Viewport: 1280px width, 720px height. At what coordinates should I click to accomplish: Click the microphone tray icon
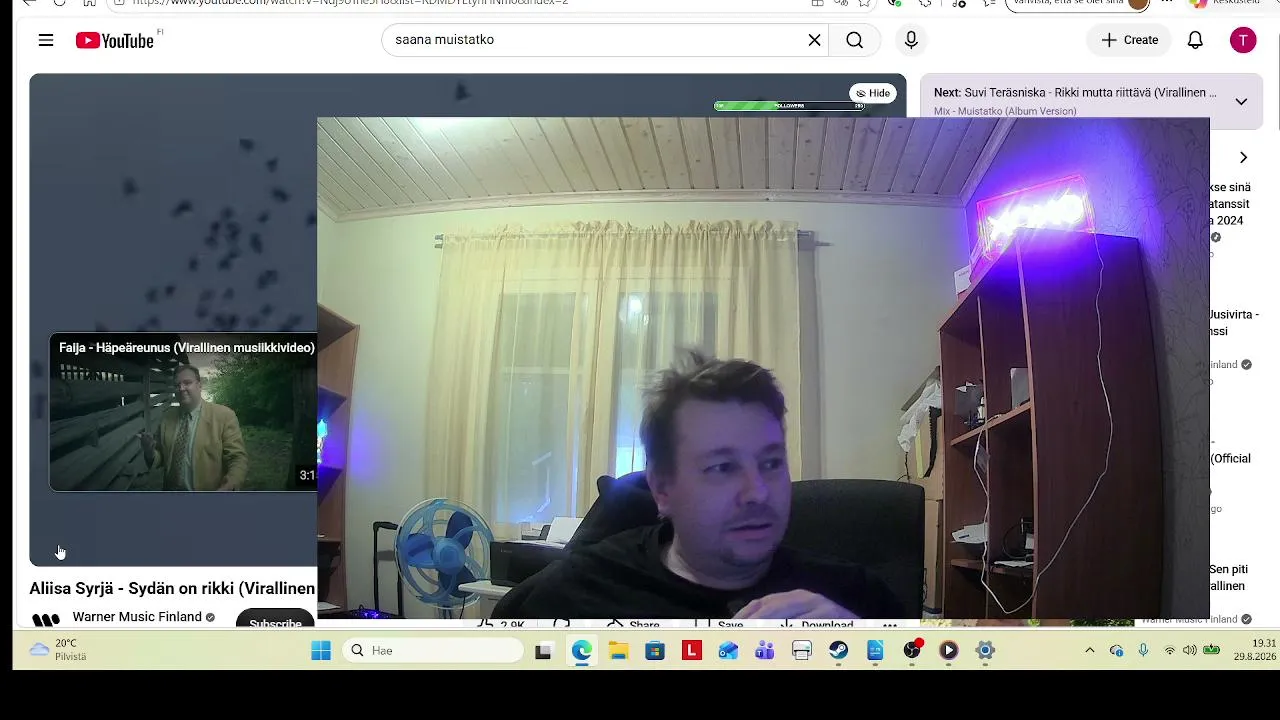pos(1143,651)
